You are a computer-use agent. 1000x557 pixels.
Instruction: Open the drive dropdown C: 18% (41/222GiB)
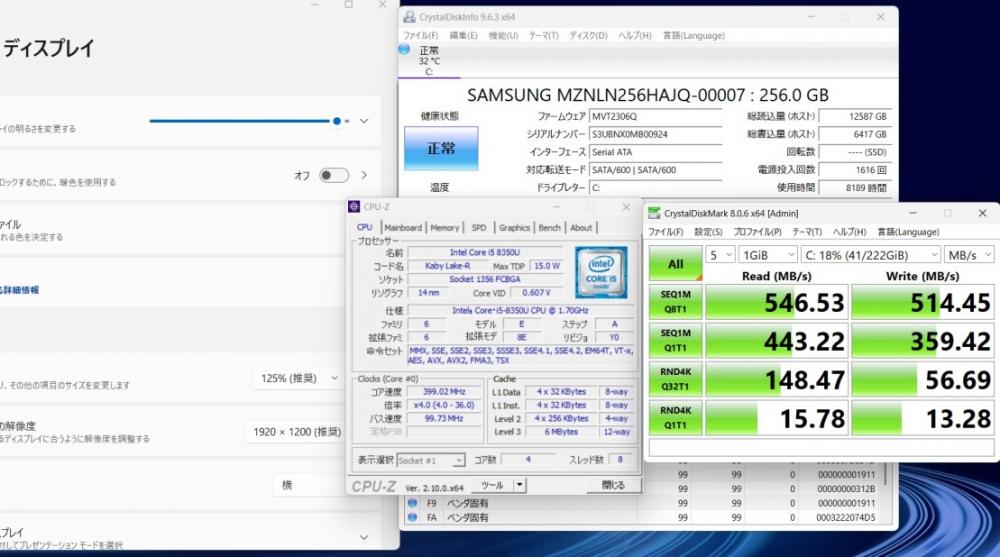(871, 255)
